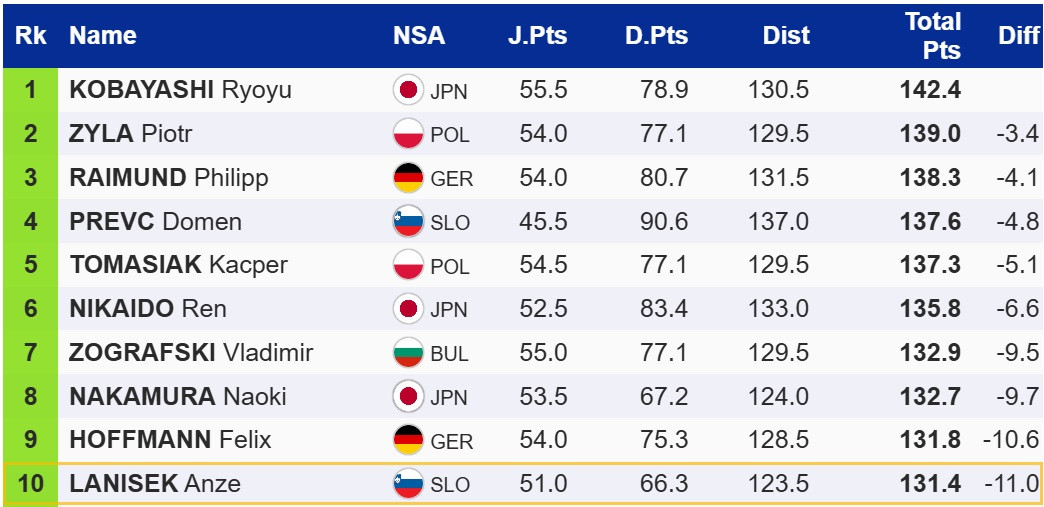Screen dimensions: 1044x507
Task: Sort by the Total Pts column header
Action: (x=932, y=36)
